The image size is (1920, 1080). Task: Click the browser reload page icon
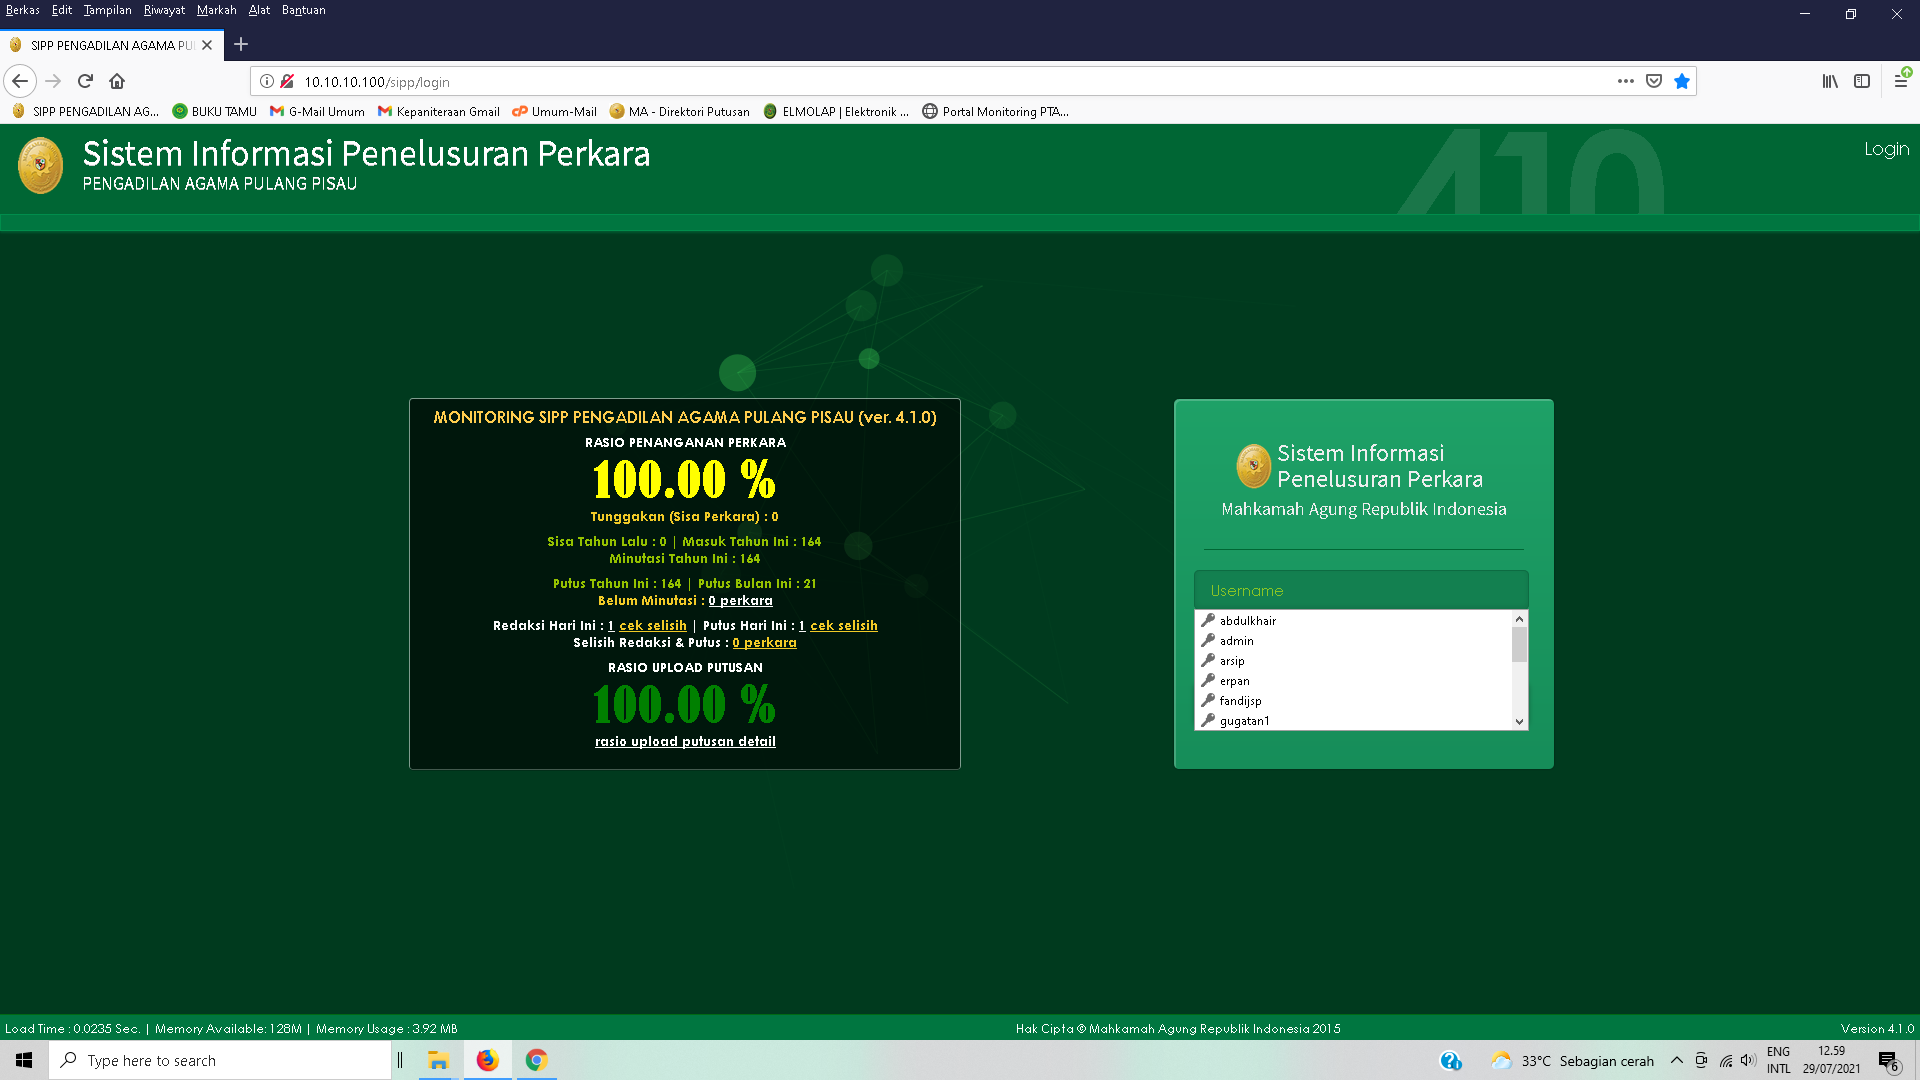click(x=85, y=81)
